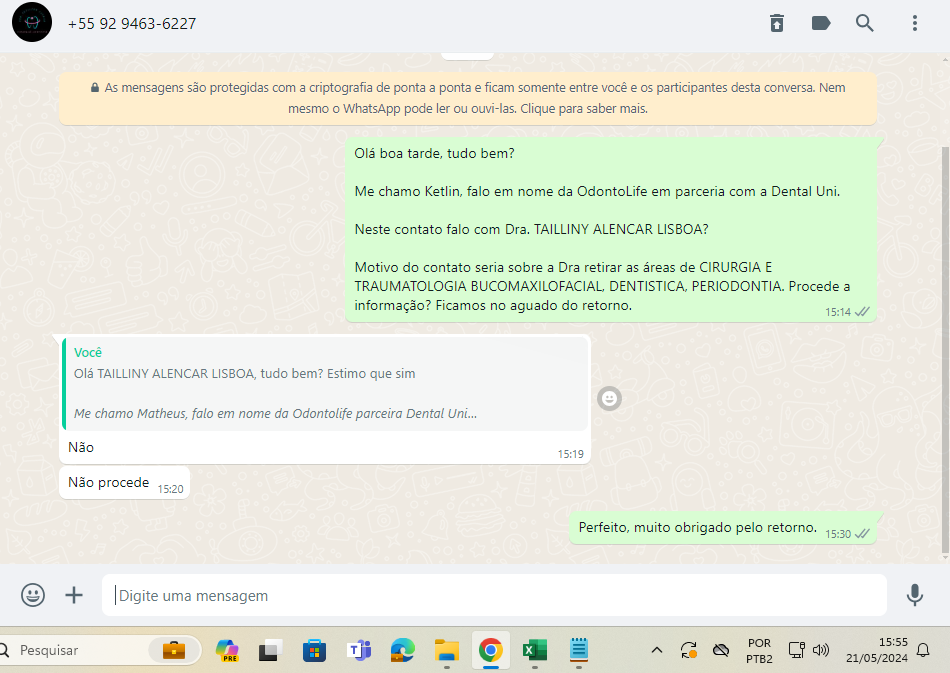Viewport: 950px width, 673px height.
Task: Click the quoted message from Você
Action: tap(325, 383)
